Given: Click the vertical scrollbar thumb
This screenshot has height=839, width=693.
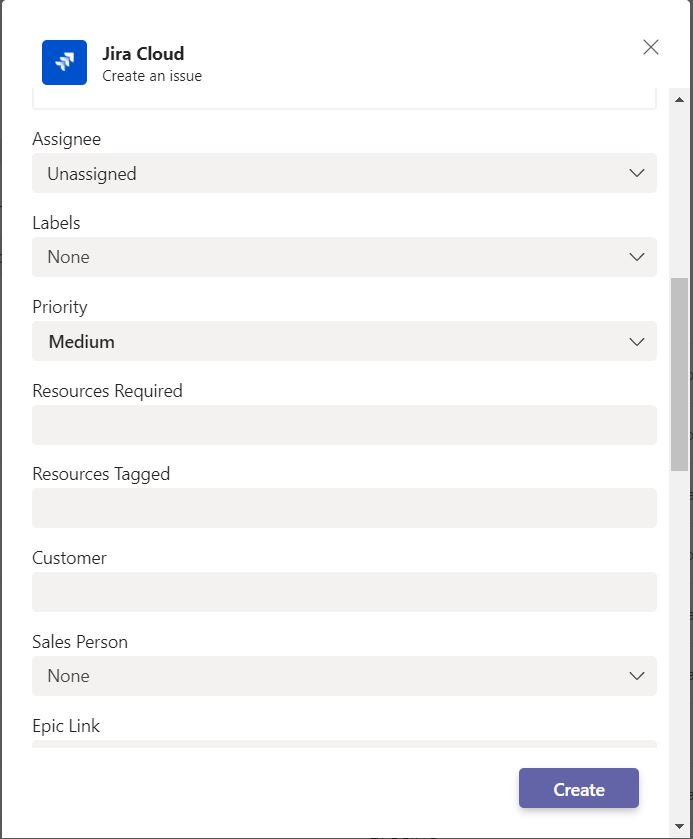Looking at the screenshot, I should point(680,375).
